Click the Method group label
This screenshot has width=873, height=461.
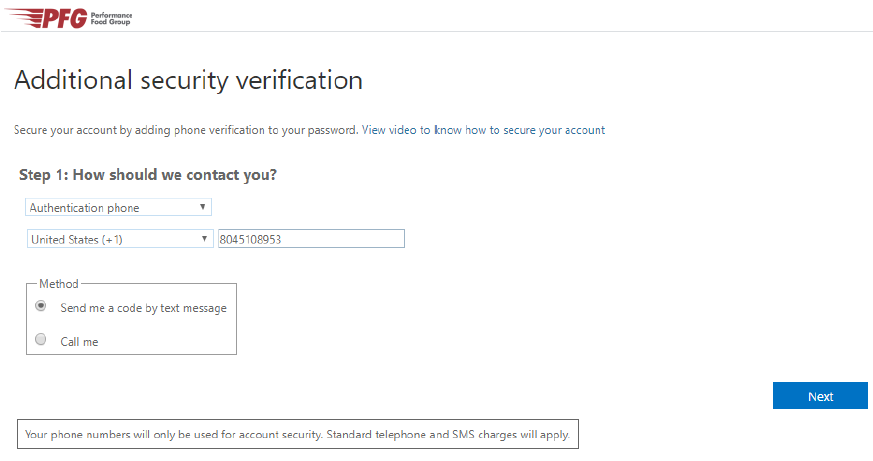(x=58, y=284)
